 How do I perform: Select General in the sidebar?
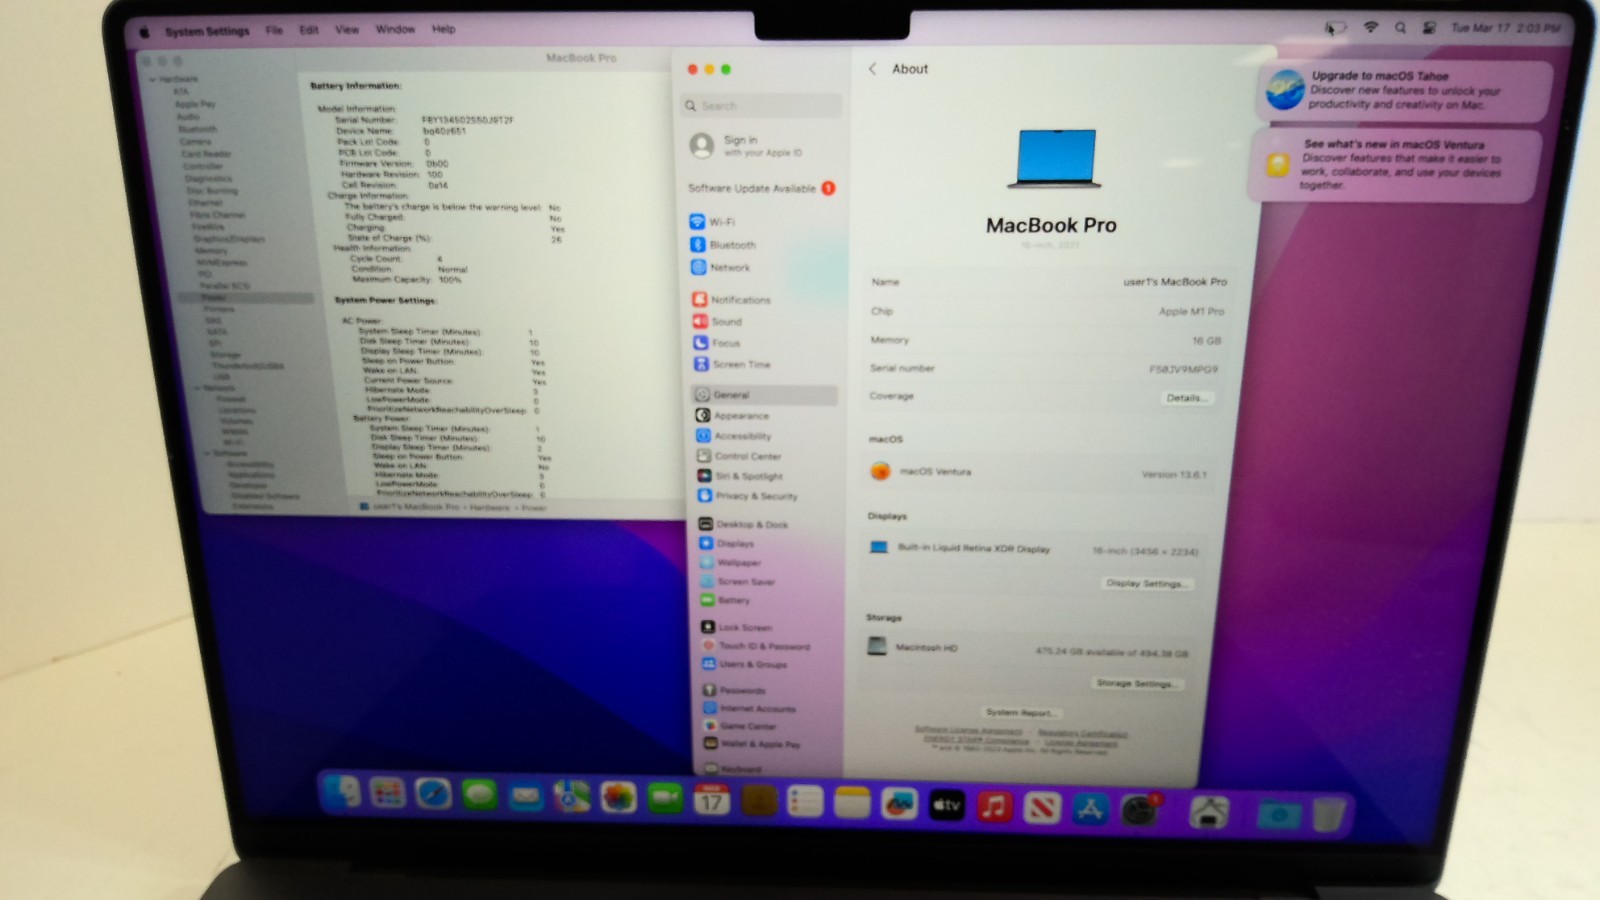(764, 395)
